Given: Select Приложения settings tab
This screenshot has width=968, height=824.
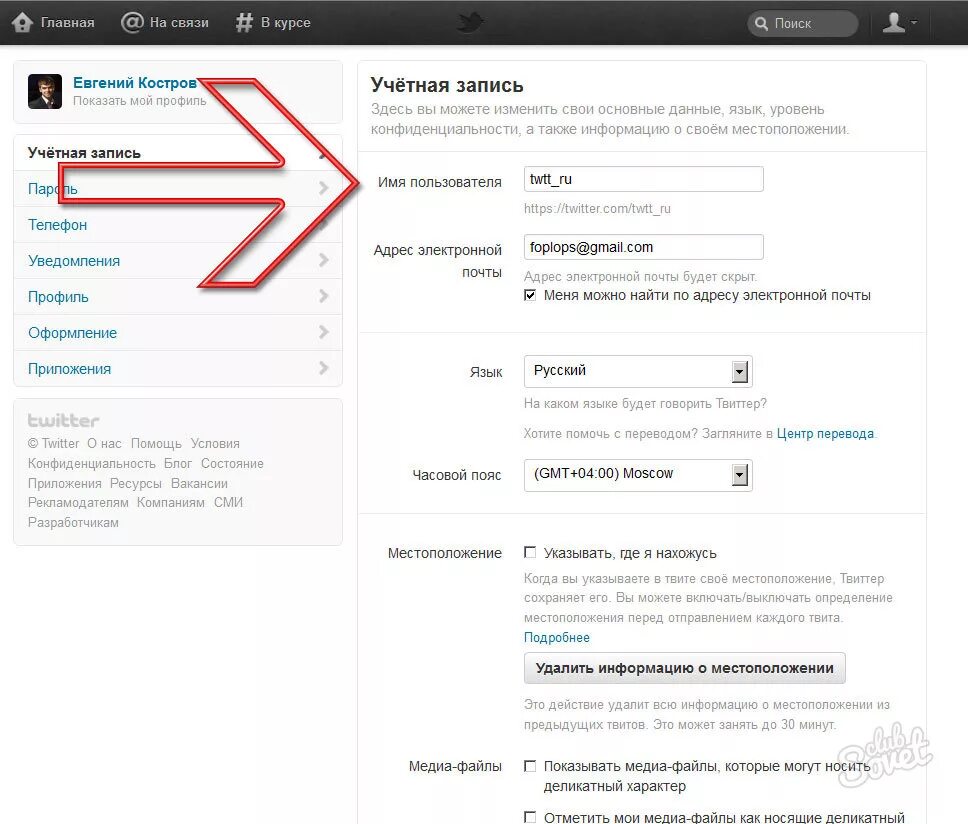Looking at the screenshot, I should pyautogui.click(x=178, y=368).
